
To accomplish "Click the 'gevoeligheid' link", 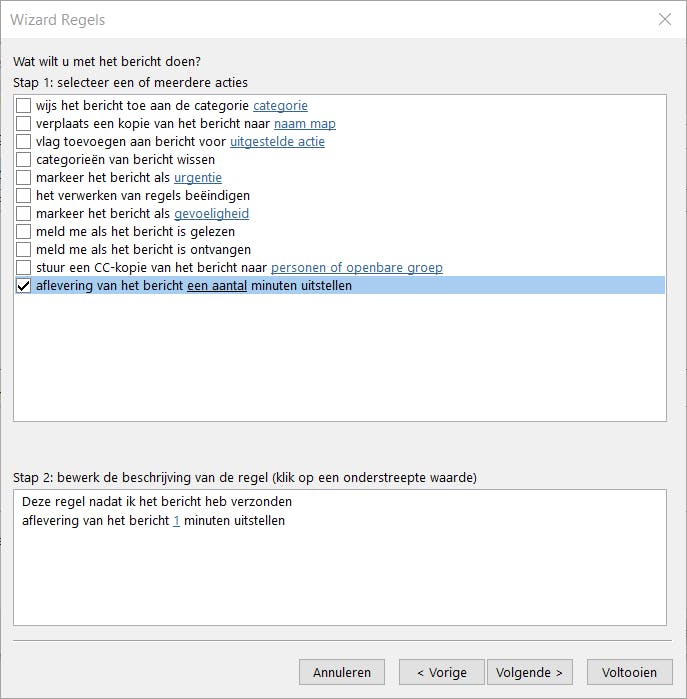I will (211, 214).
